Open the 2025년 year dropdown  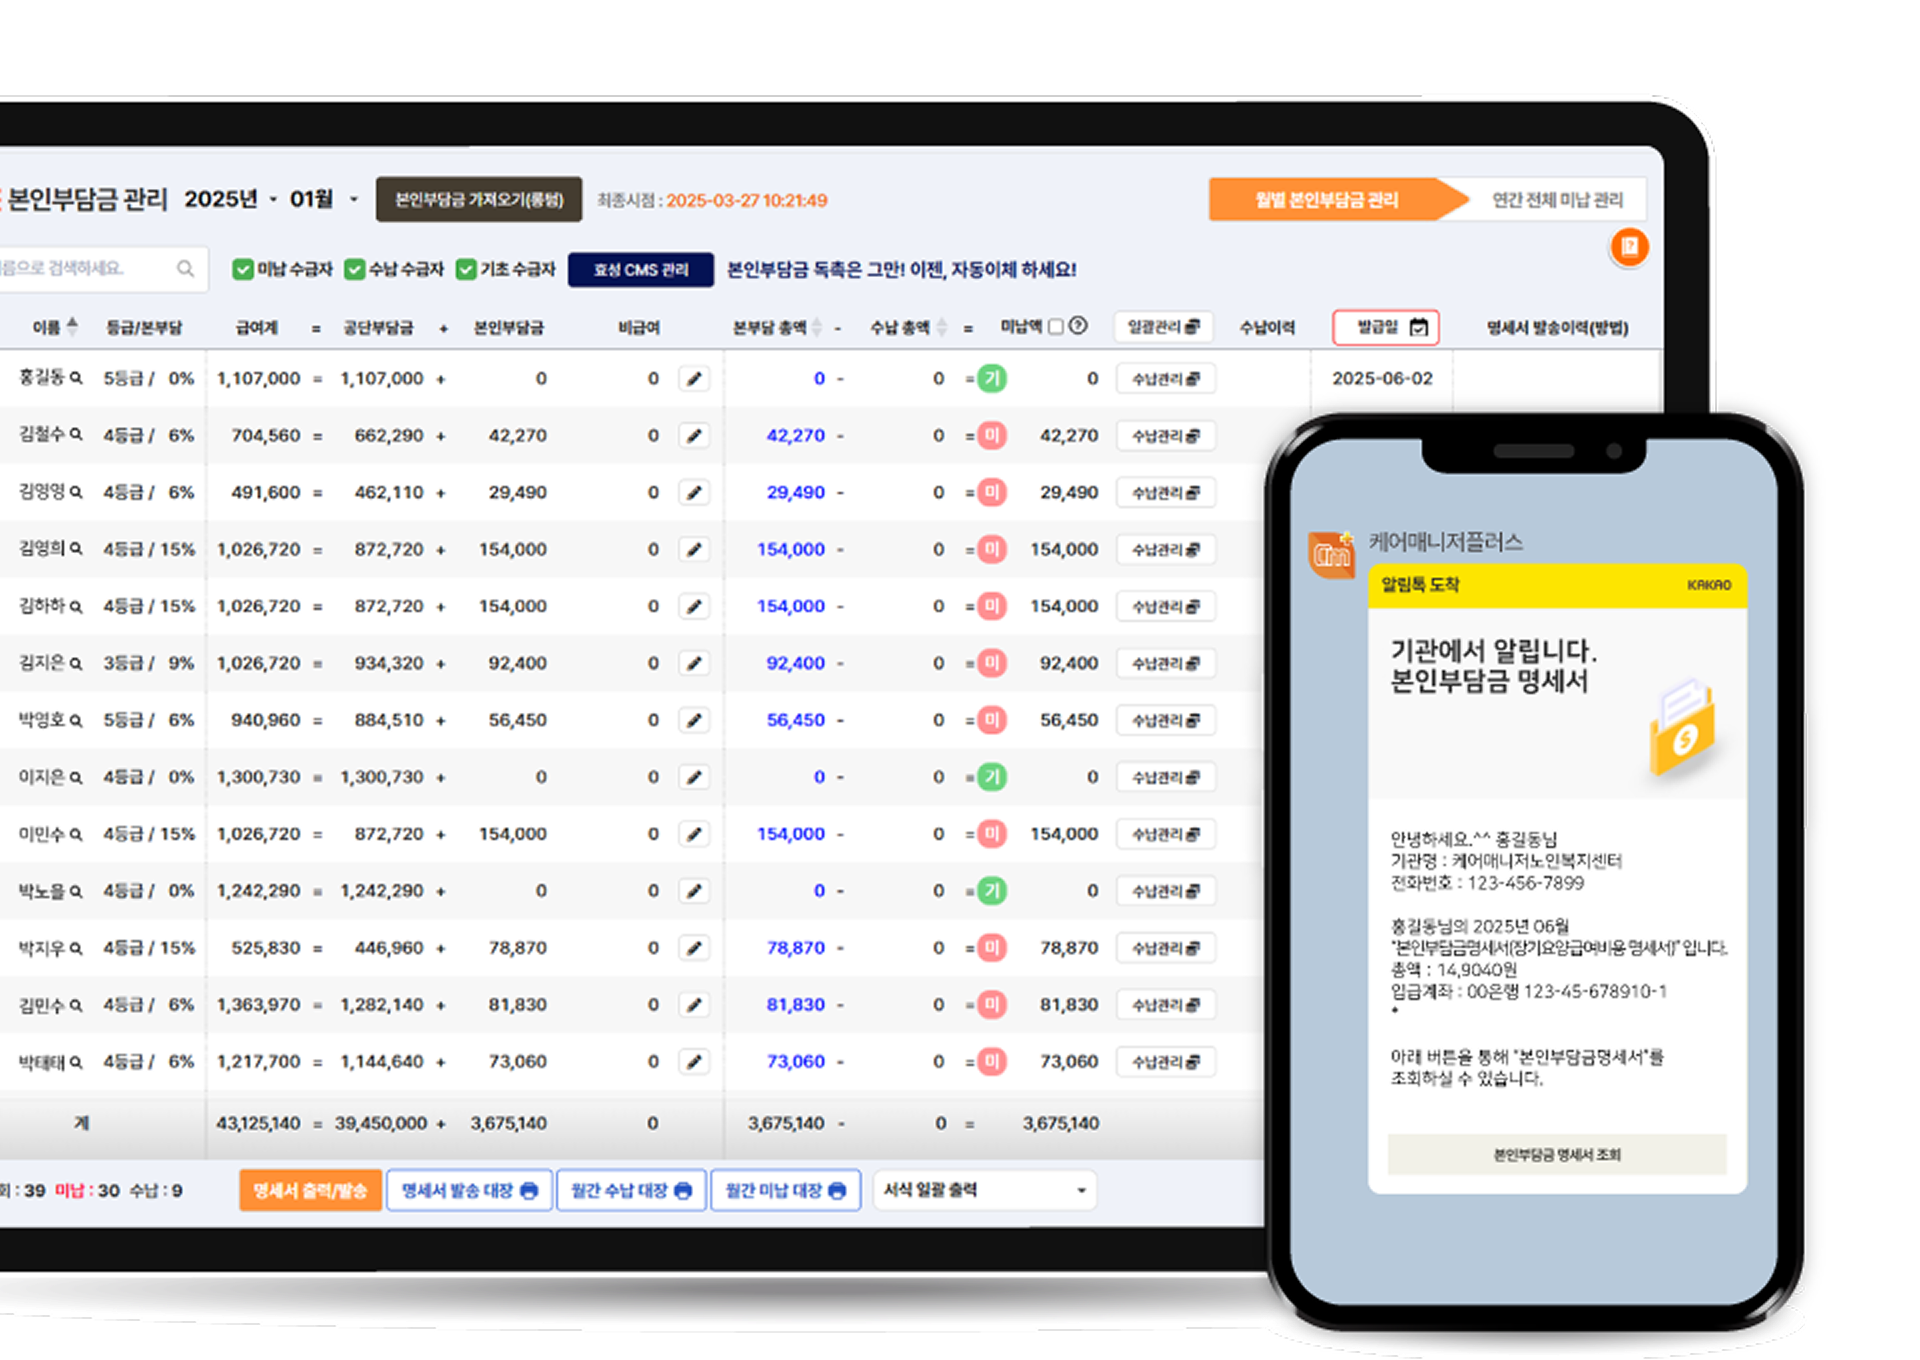tap(273, 200)
